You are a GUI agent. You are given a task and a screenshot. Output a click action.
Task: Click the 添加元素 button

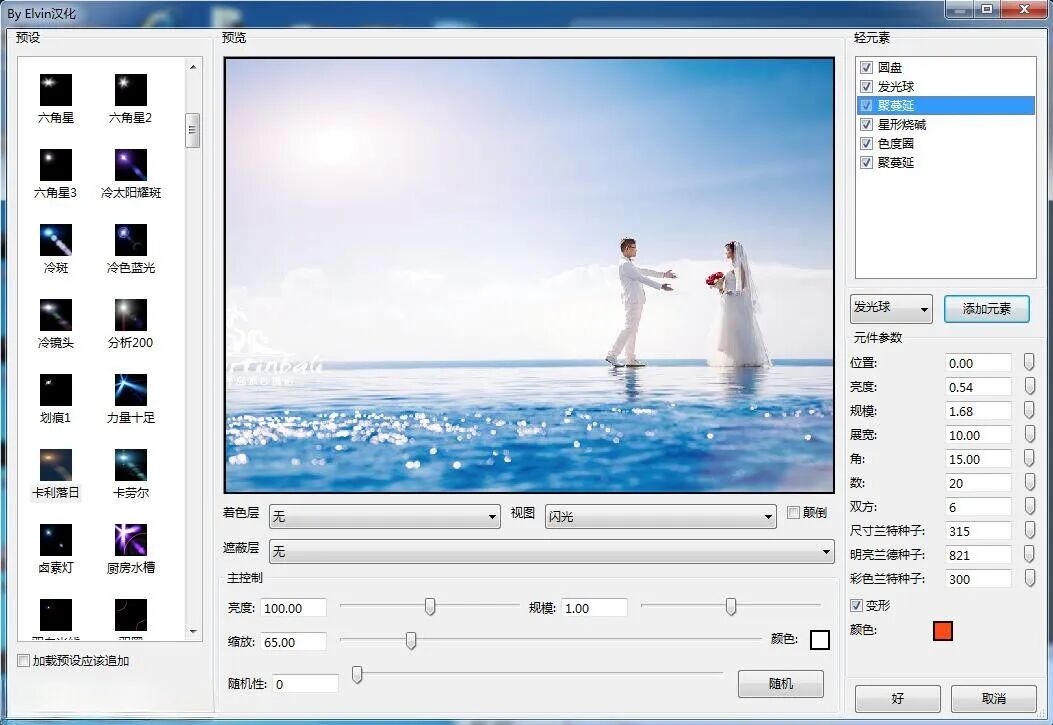[x=986, y=309]
